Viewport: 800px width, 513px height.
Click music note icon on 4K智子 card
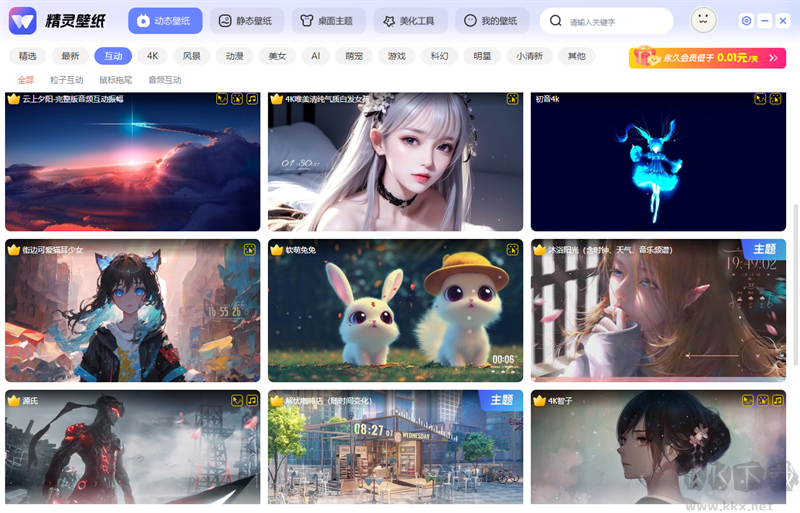click(x=778, y=400)
